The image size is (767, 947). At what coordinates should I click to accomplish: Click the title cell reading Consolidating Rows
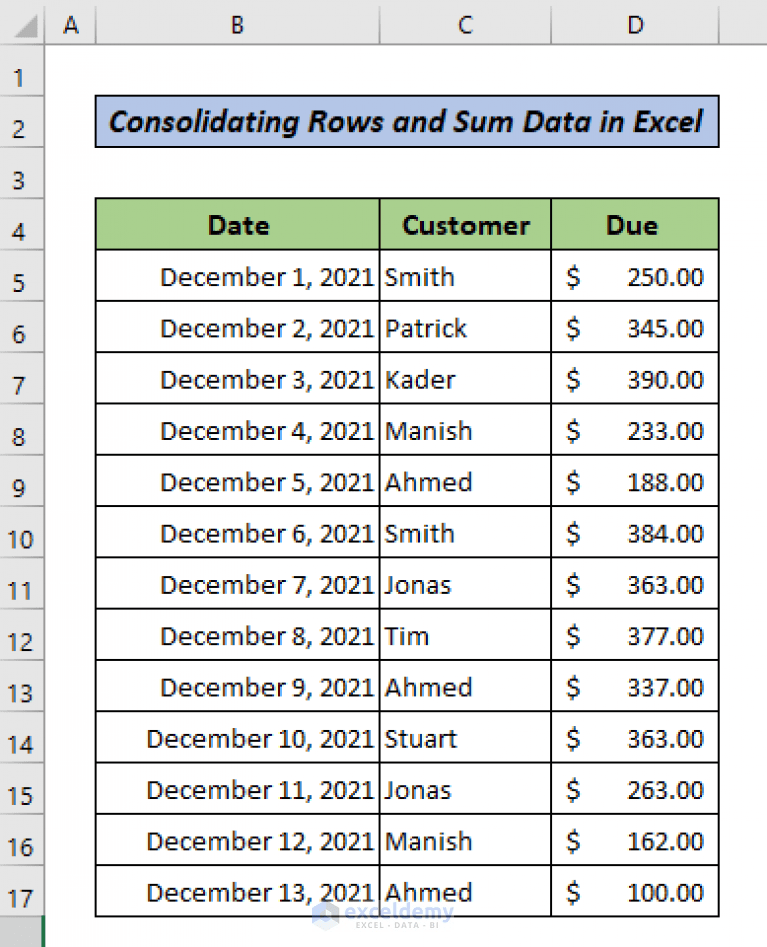click(x=406, y=122)
